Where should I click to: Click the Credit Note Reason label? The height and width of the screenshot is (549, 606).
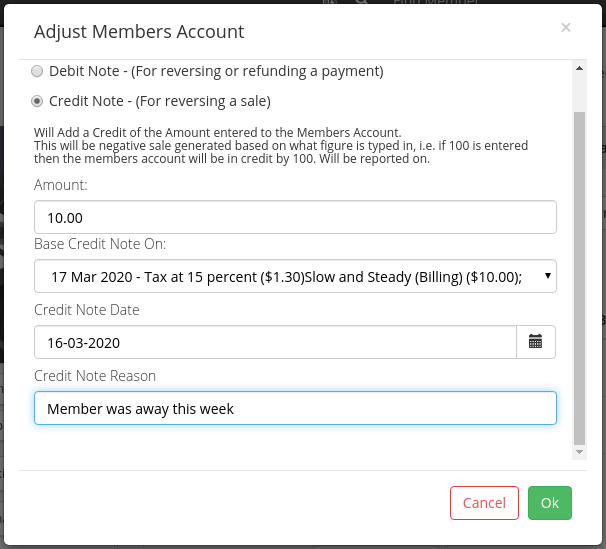95,376
